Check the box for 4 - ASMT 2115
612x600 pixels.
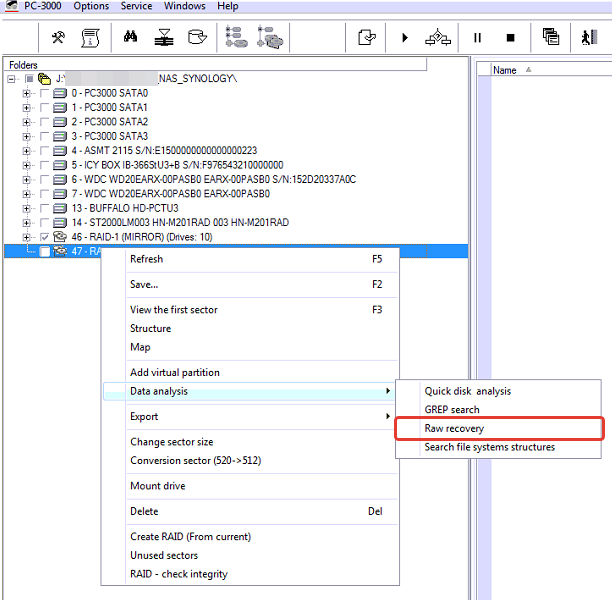44,151
